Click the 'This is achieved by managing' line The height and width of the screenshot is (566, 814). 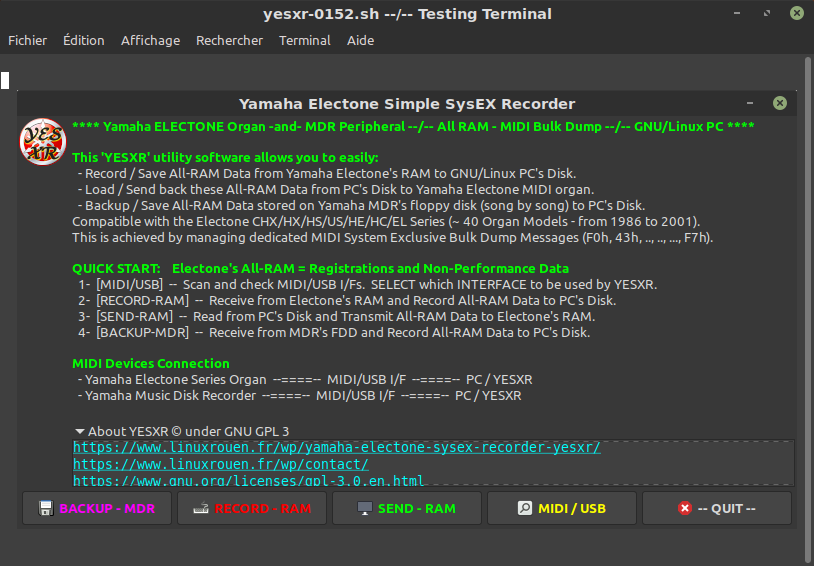tap(393, 238)
